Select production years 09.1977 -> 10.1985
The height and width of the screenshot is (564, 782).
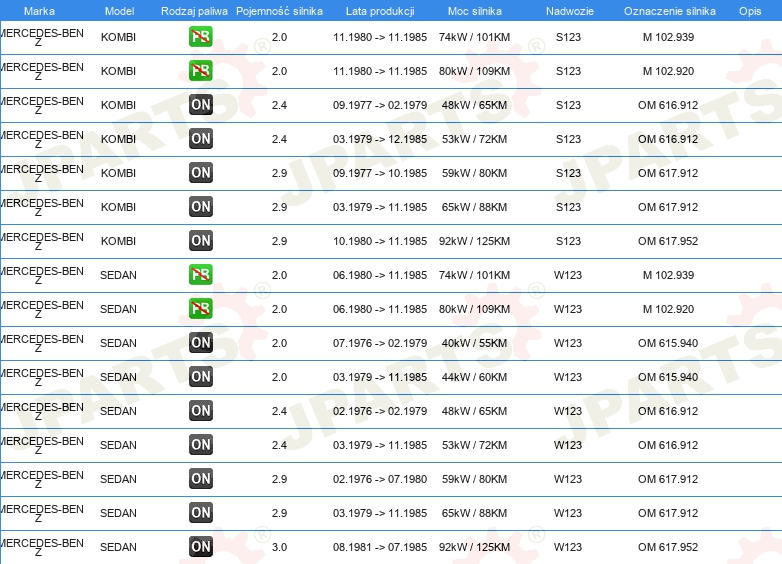point(380,173)
